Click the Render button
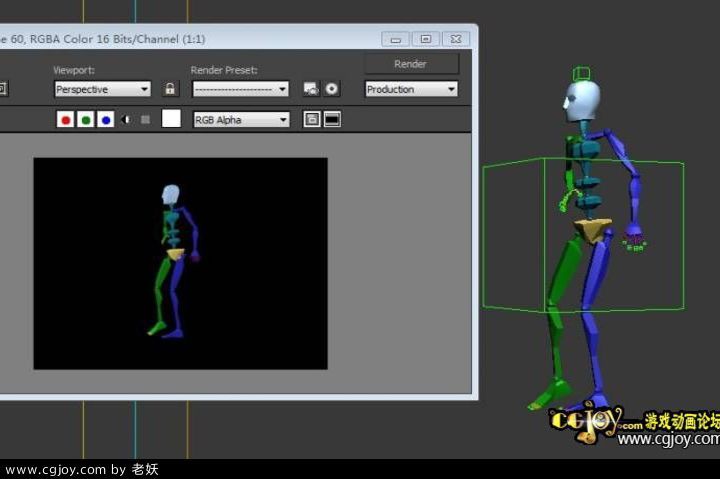The width and height of the screenshot is (720, 479). 411,64
